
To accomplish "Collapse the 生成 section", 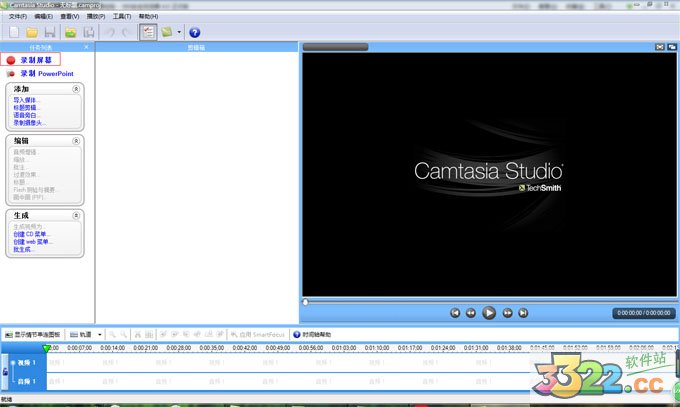I will tap(76, 216).
